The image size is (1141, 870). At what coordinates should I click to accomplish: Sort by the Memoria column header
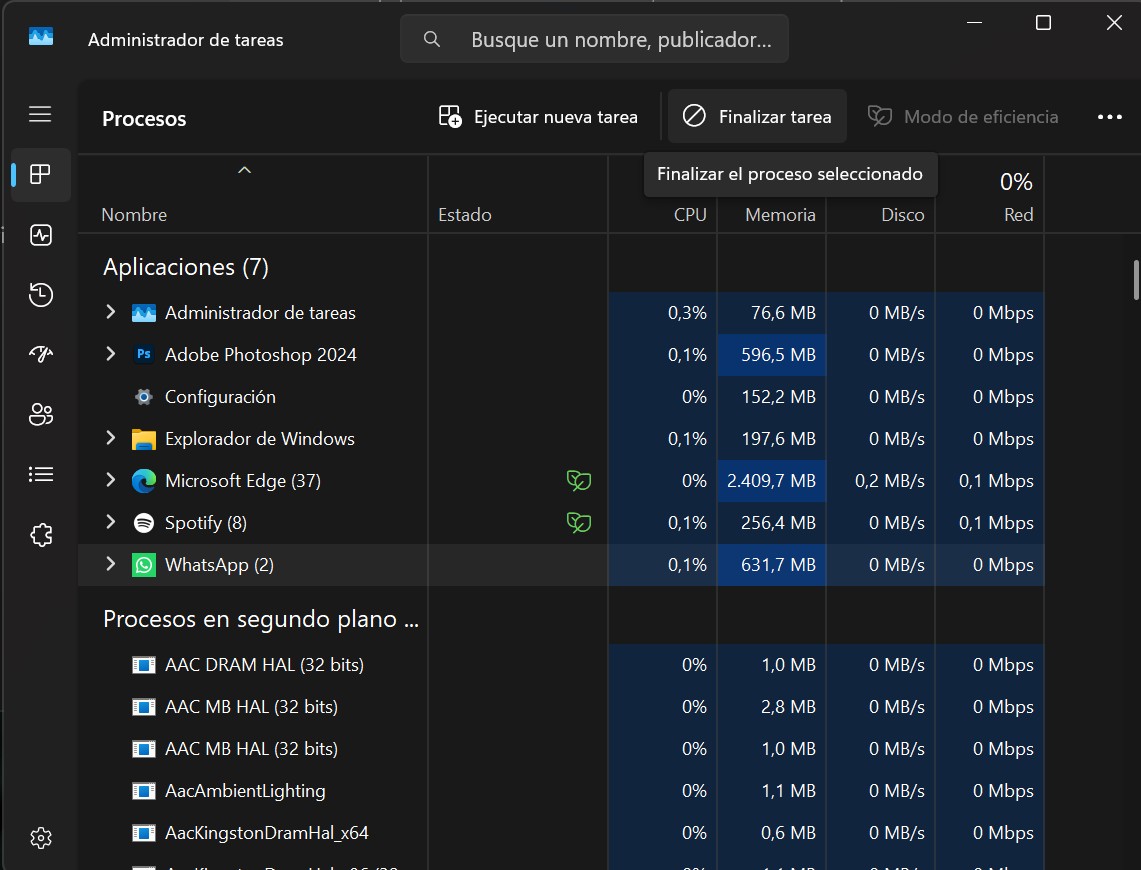(780, 215)
